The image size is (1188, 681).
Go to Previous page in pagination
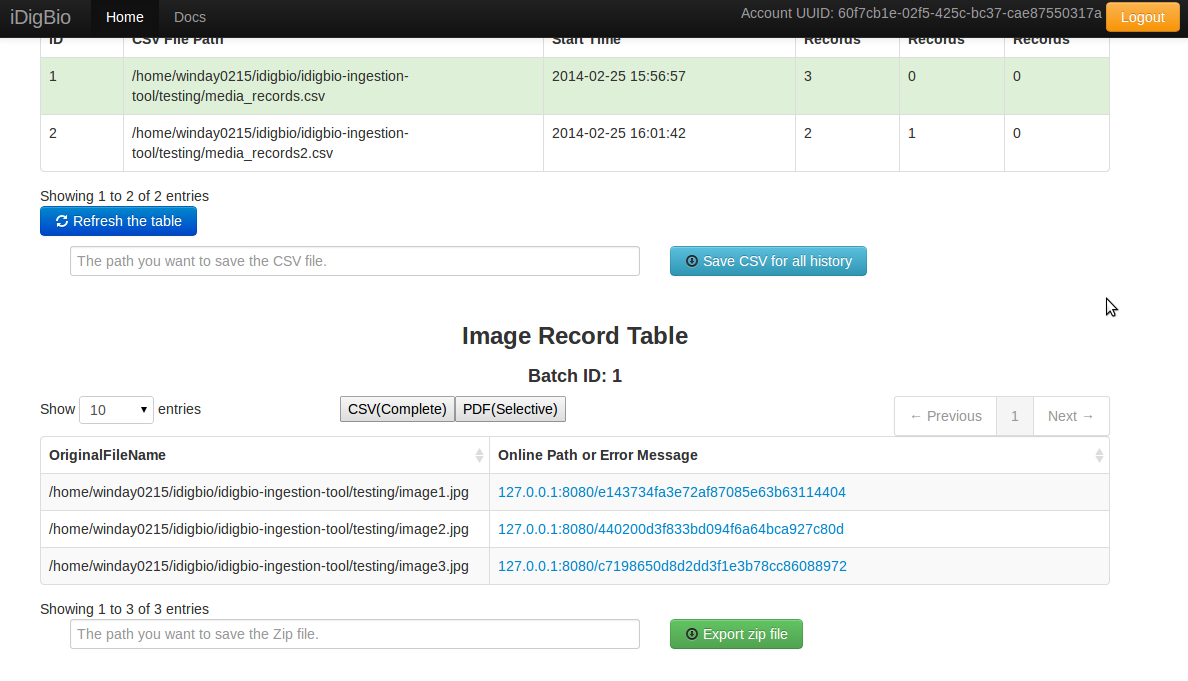click(x=946, y=416)
